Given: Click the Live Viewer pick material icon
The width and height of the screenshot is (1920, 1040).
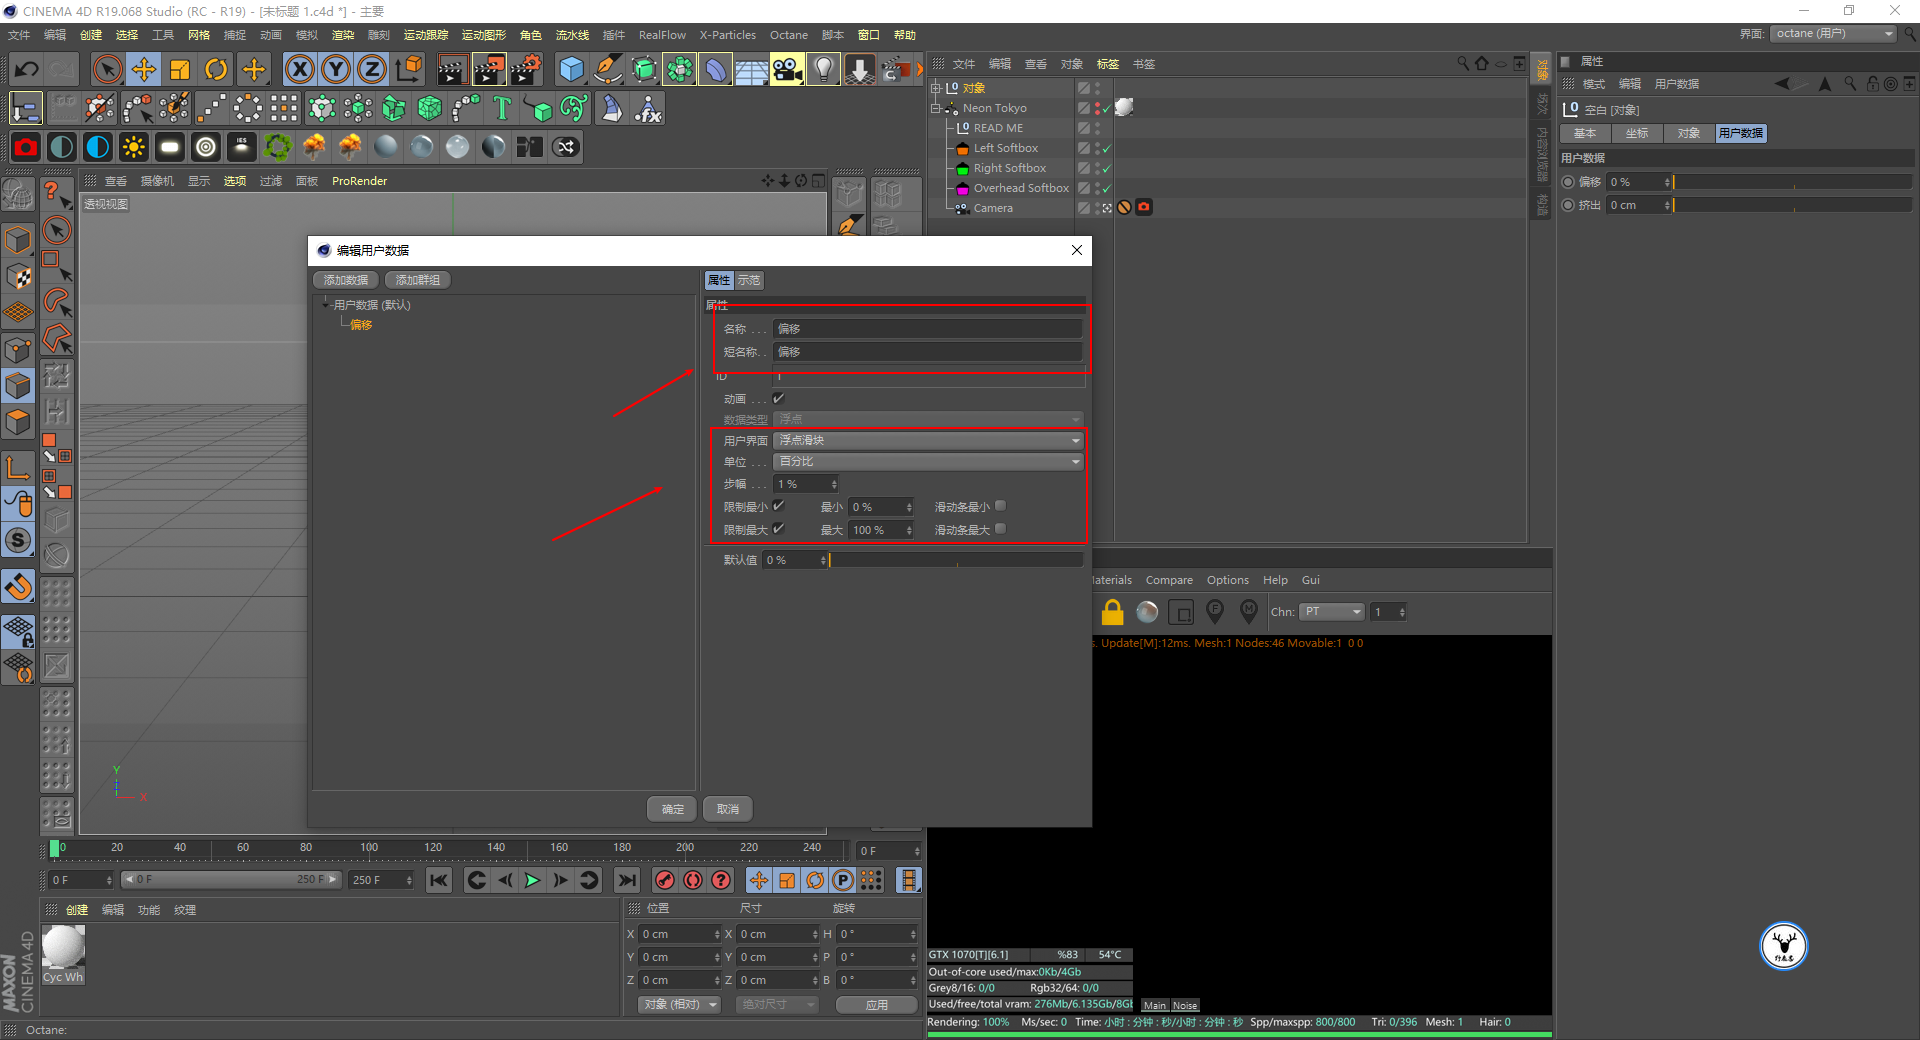Looking at the screenshot, I should pos(1249,611).
